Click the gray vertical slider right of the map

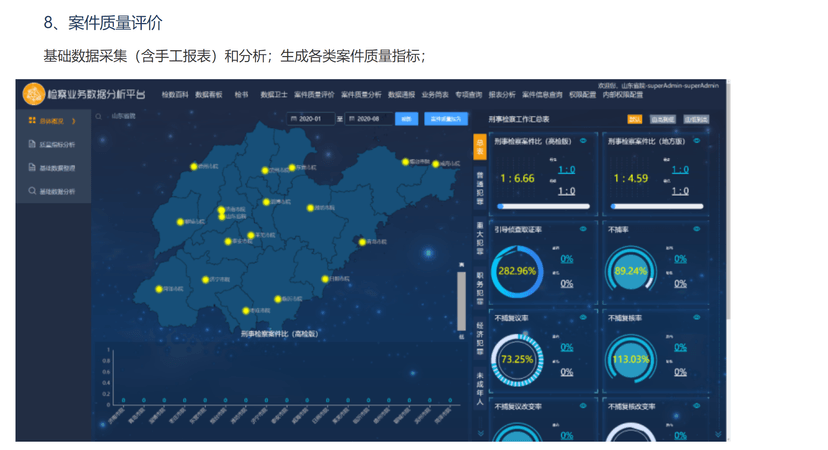click(x=462, y=301)
